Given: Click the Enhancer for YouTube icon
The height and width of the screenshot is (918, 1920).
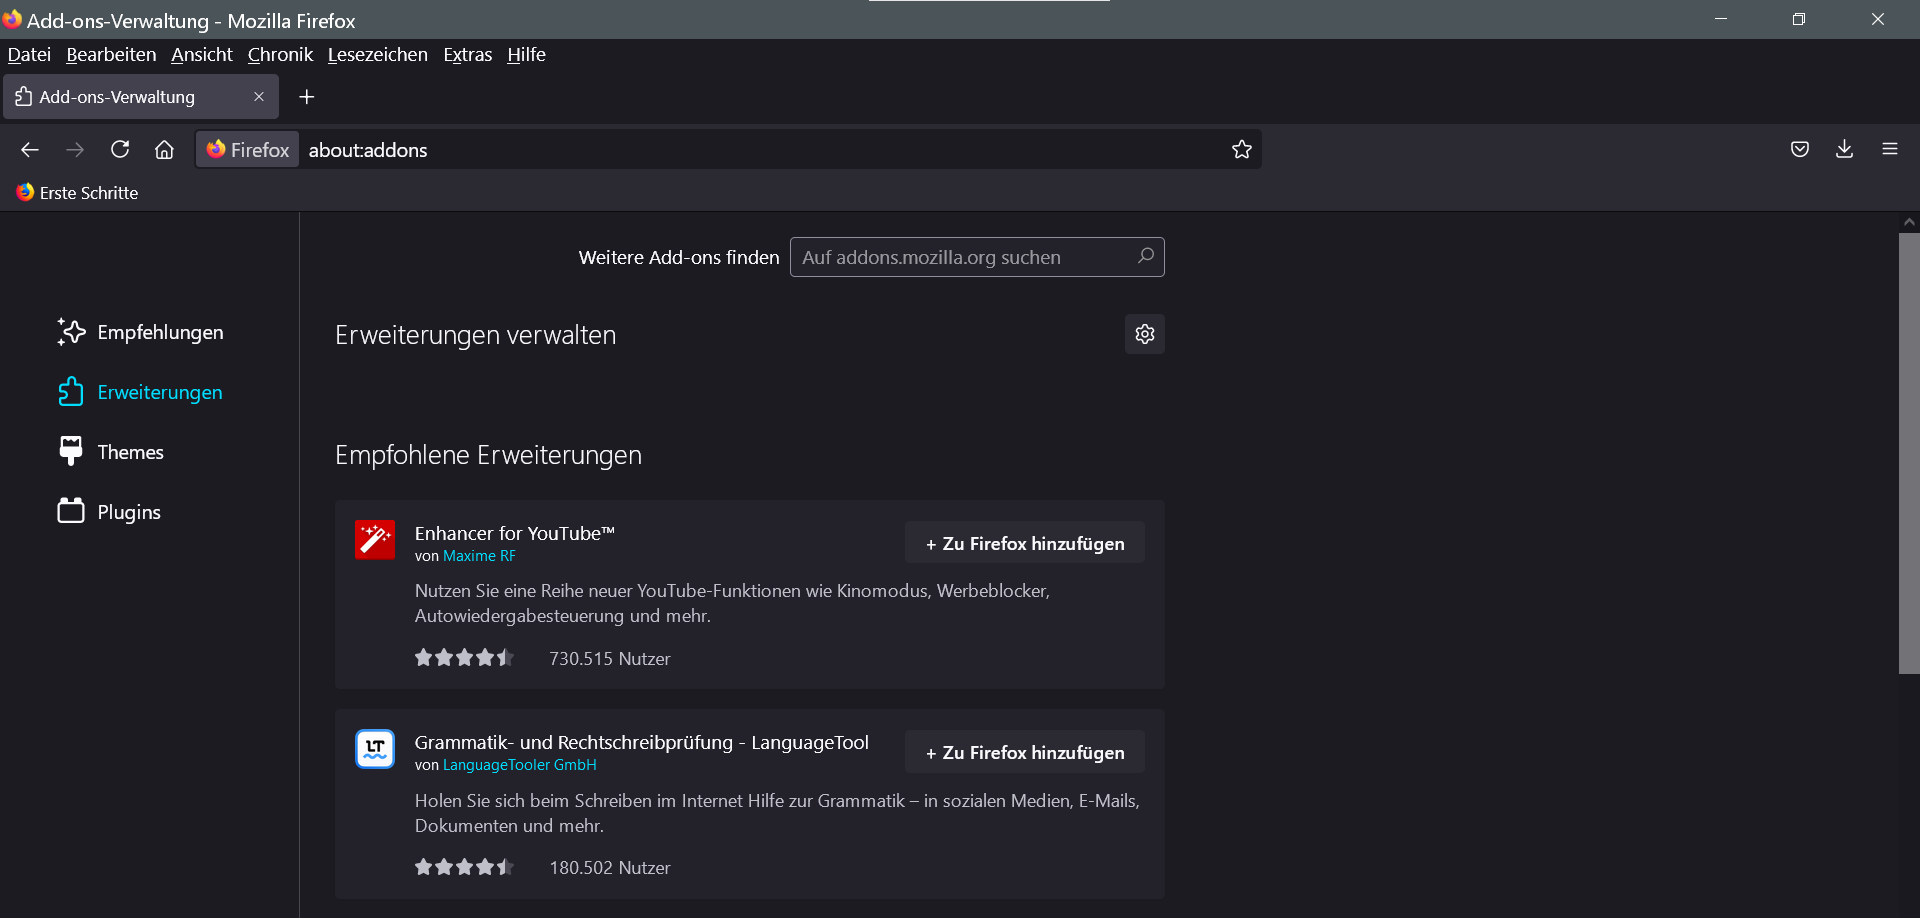Looking at the screenshot, I should point(375,540).
